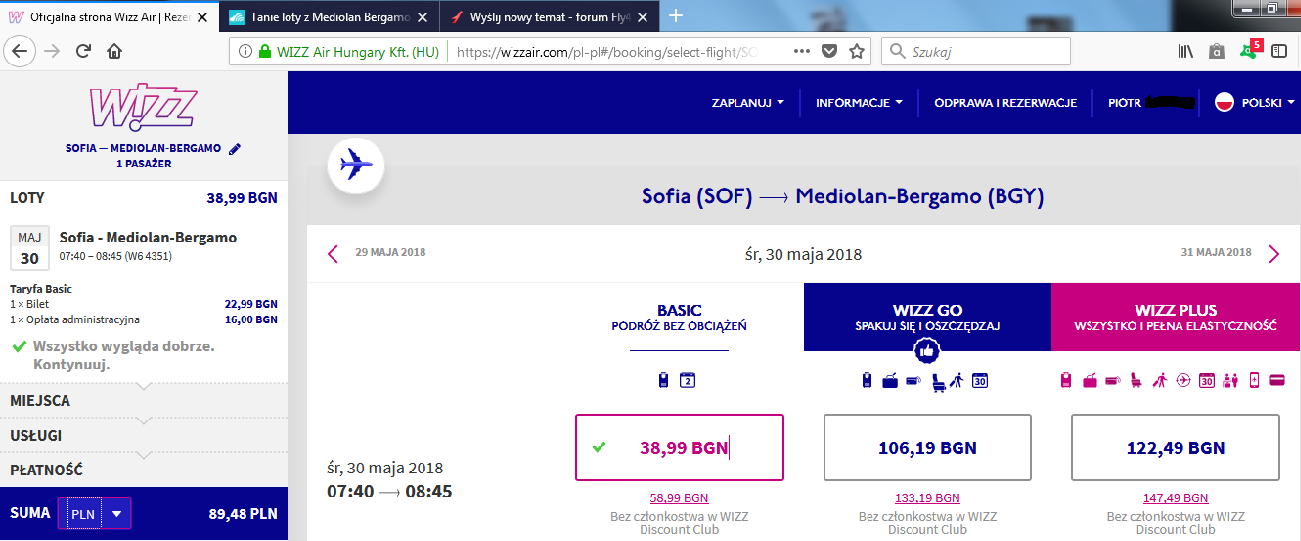Click the airplane icon above the flight list
The width and height of the screenshot is (1301, 541).
click(x=356, y=163)
